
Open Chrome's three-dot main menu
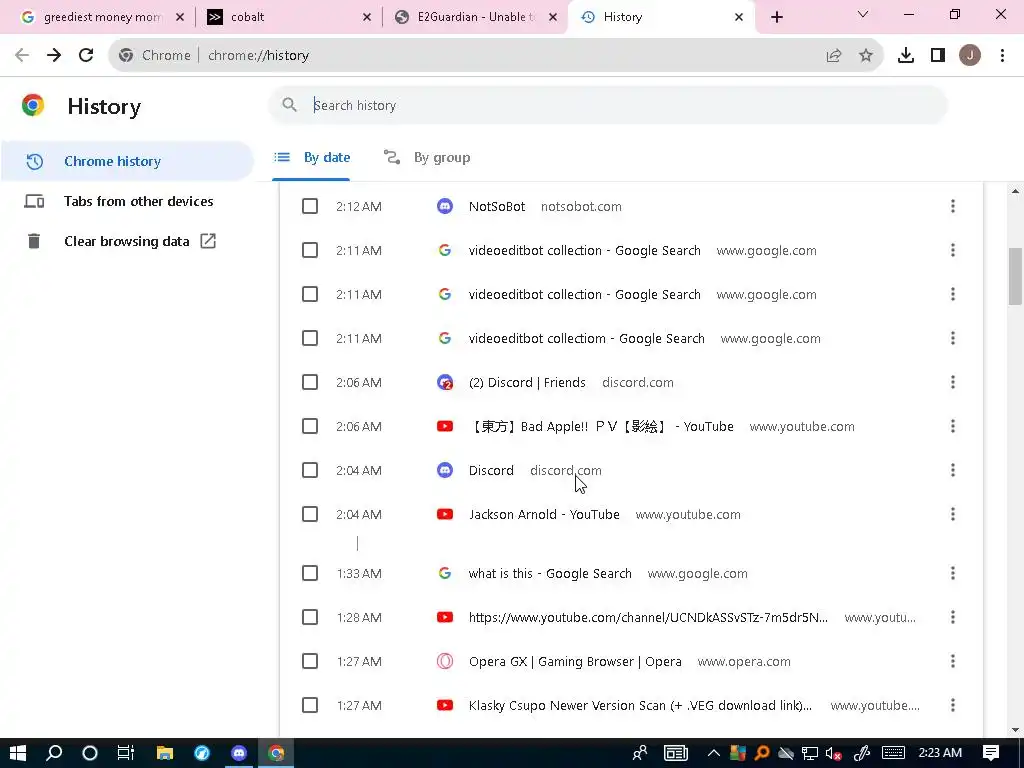[1002, 56]
